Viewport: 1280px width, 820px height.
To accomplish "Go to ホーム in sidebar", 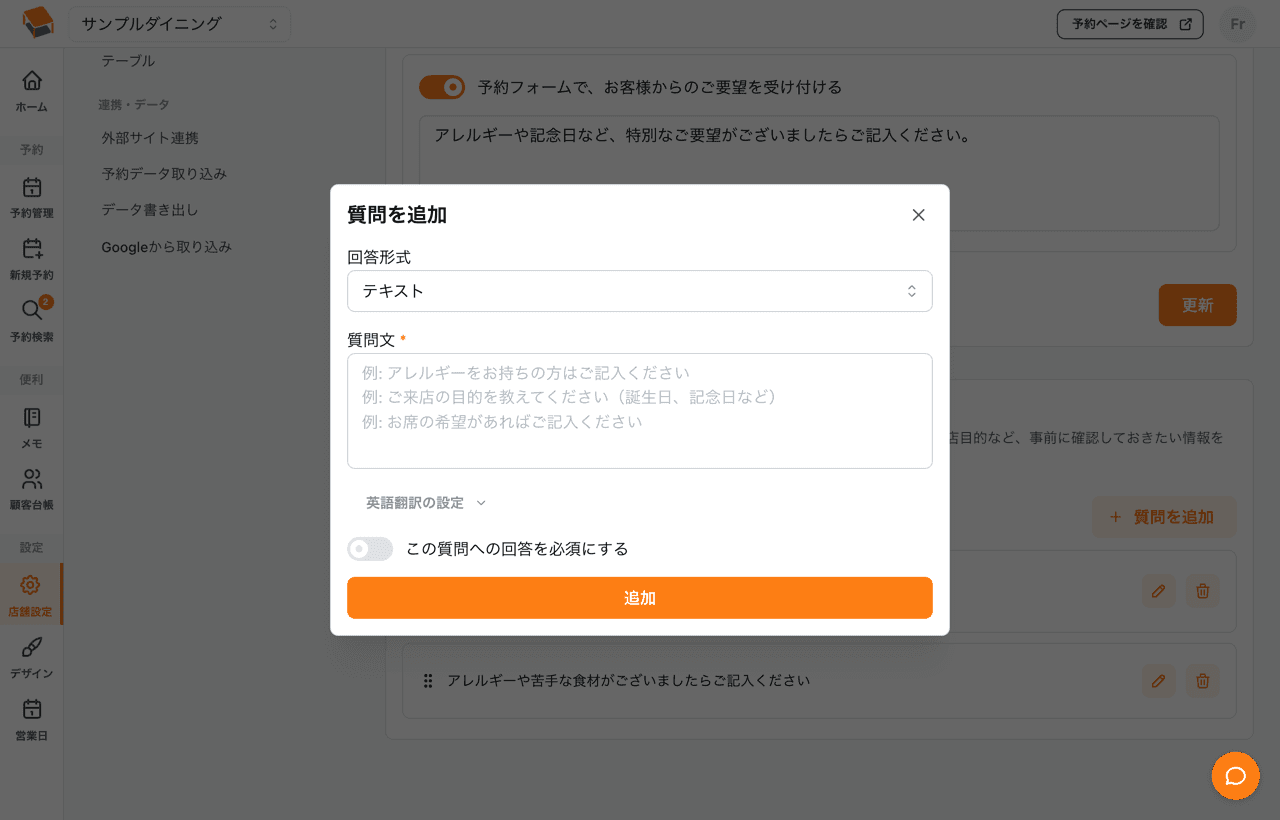I will pos(32,91).
